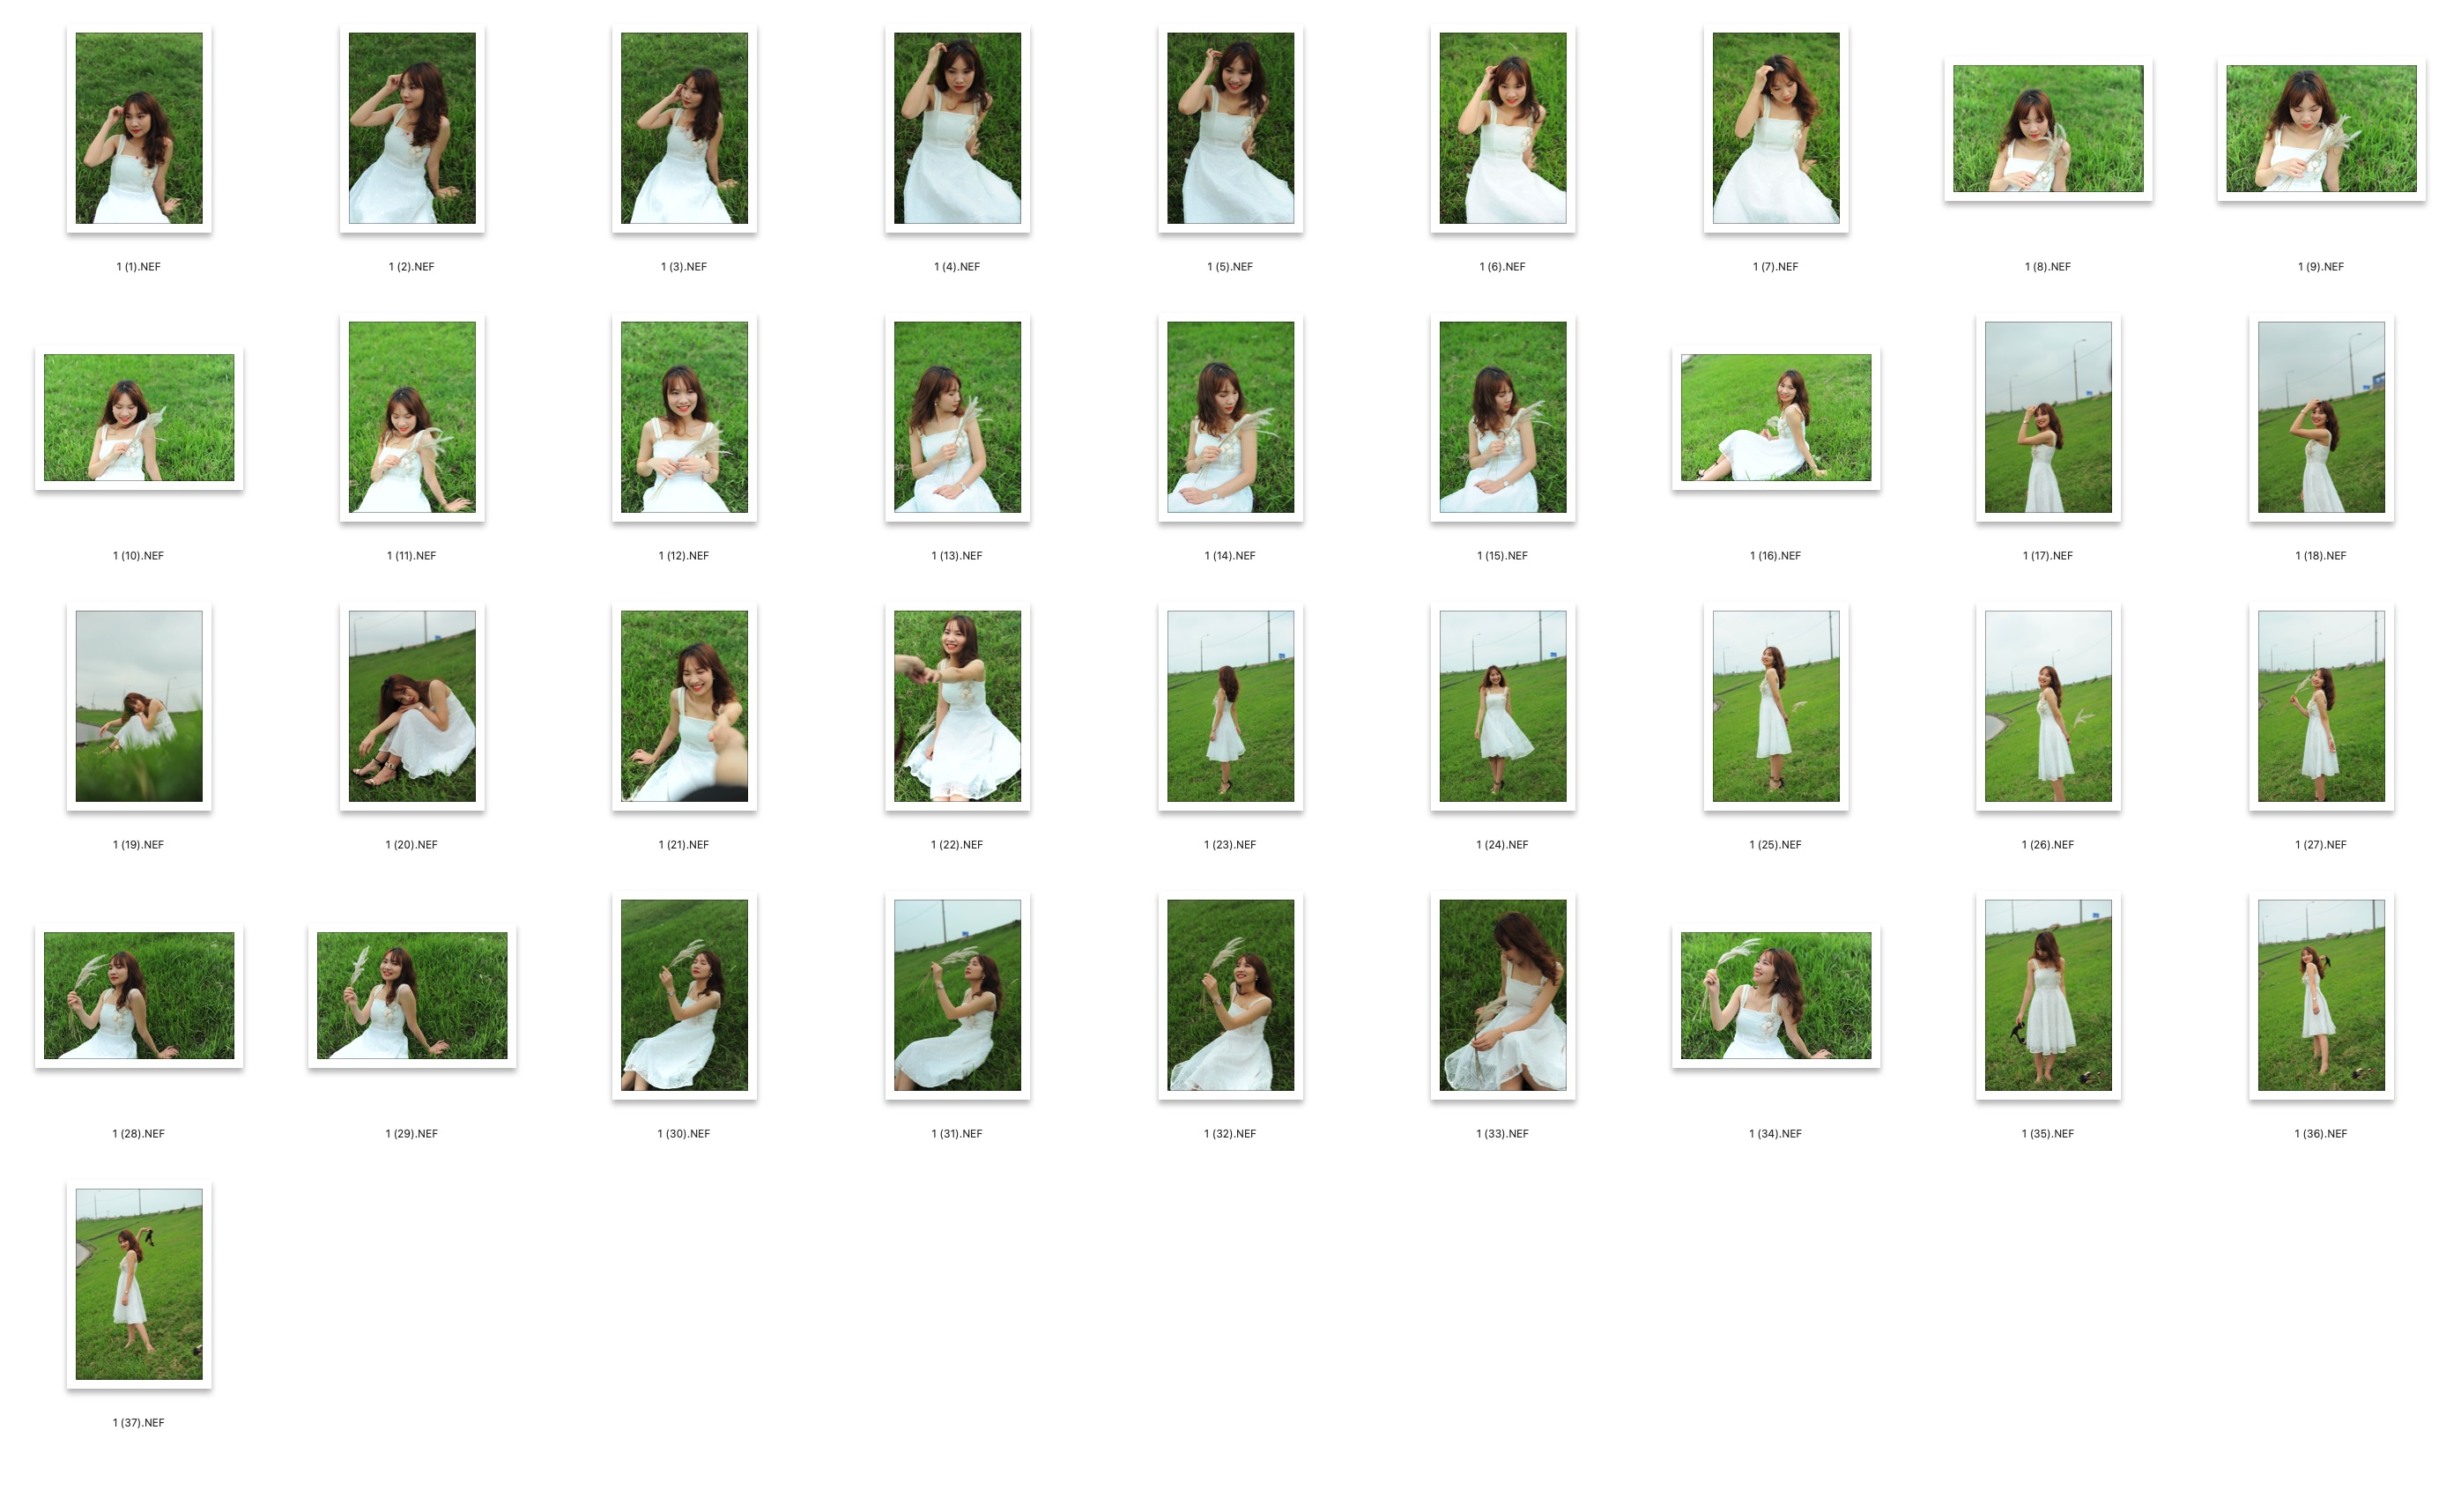The width and height of the screenshot is (2446, 1512).
Task: Click the standing portrait 1 (24).NEF
Action: (1502, 706)
